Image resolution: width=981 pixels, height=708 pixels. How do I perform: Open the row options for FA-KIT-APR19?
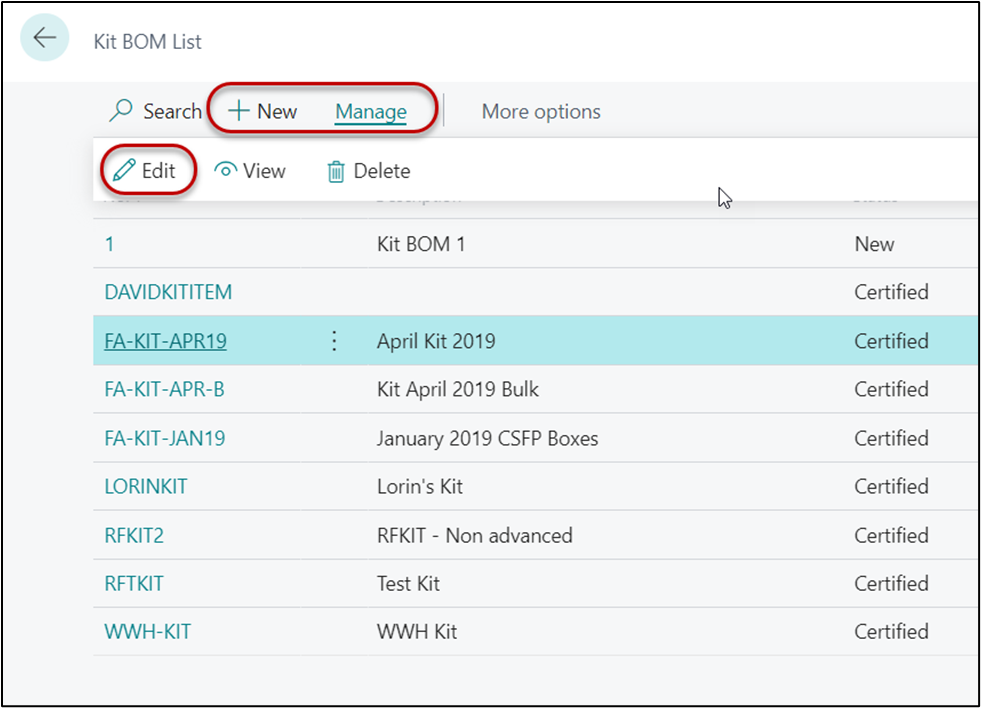[334, 342]
